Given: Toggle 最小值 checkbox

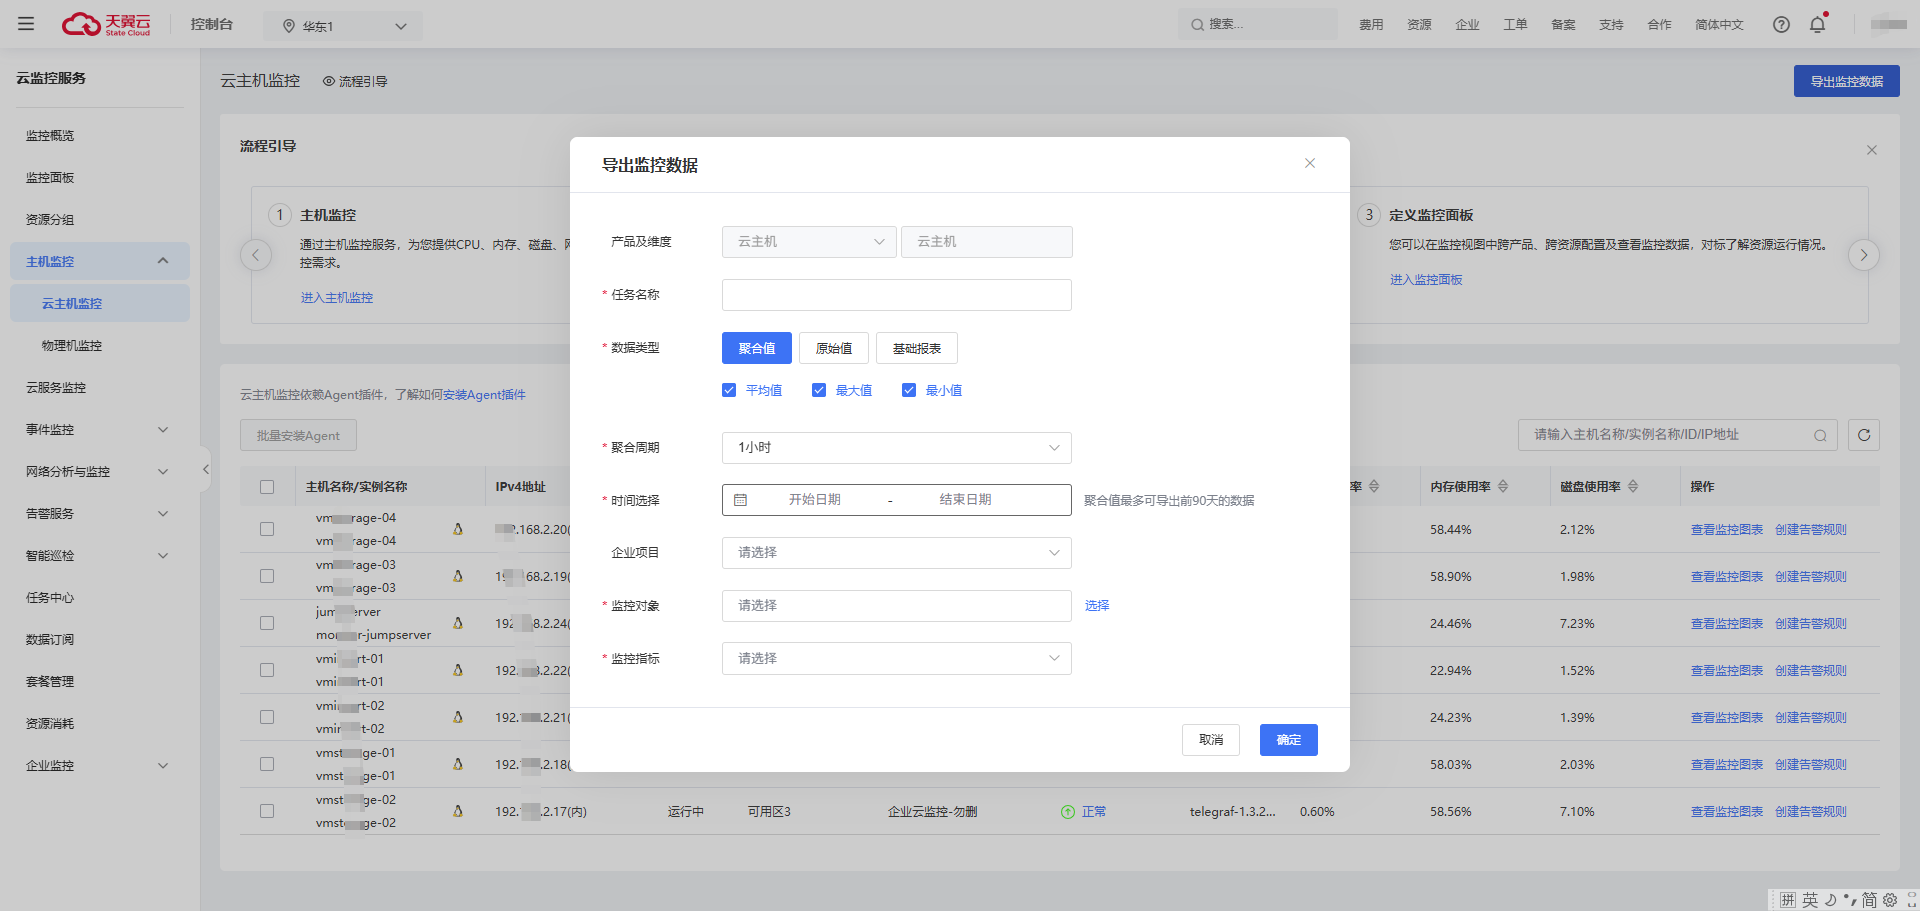Looking at the screenshot, I should pyautogui.click(x=909, y=390).
